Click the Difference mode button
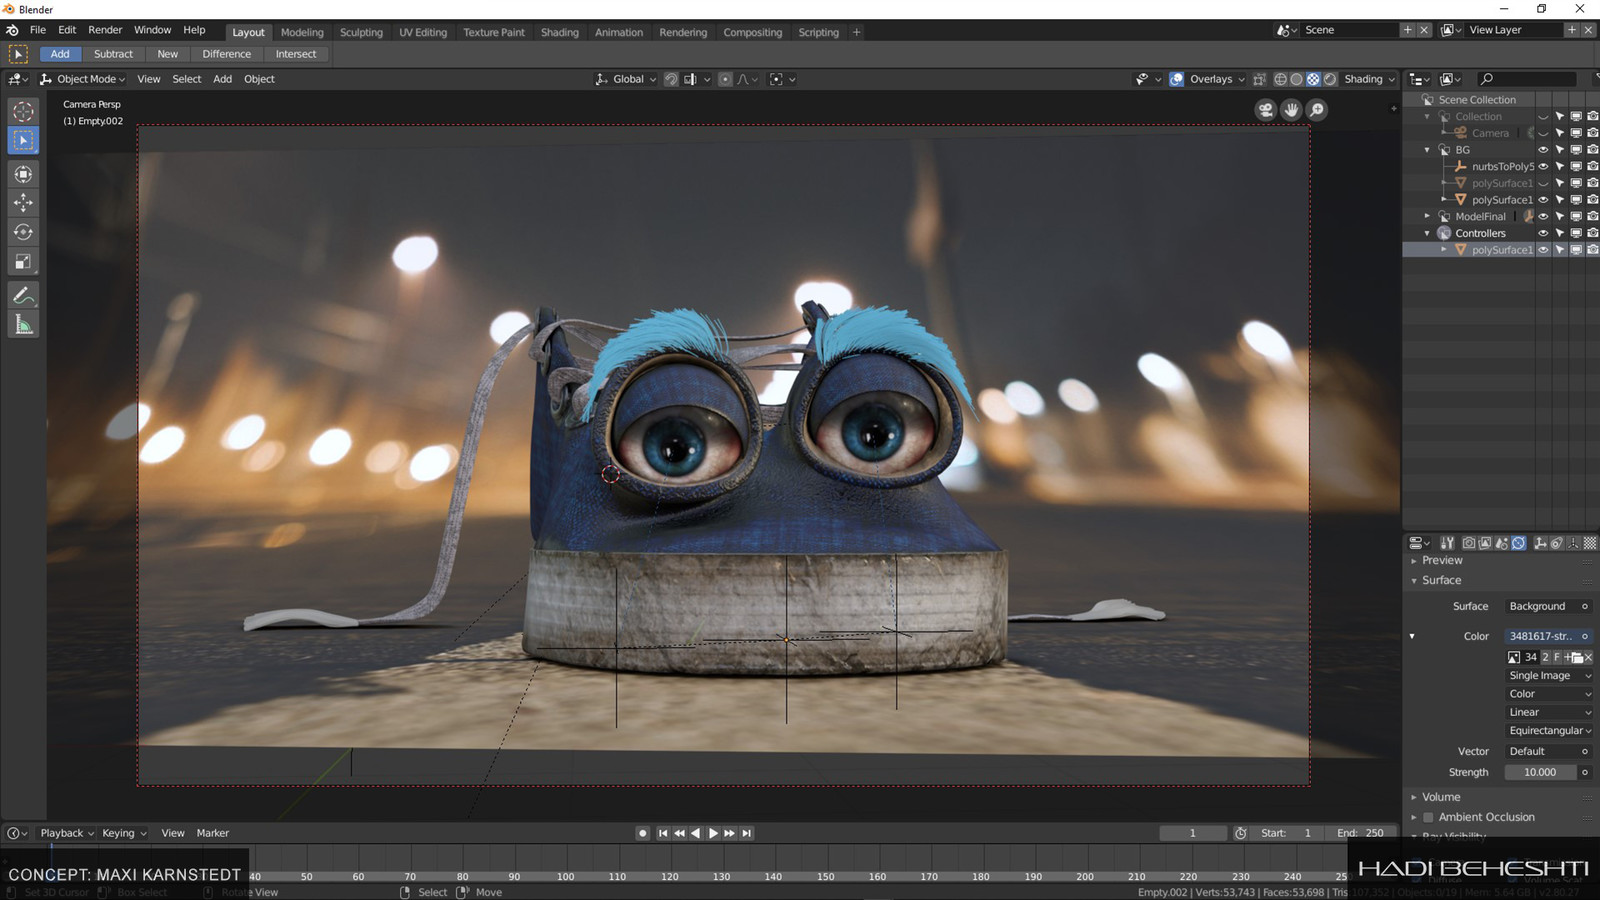Screen dimensions: 1600x900 226,54
